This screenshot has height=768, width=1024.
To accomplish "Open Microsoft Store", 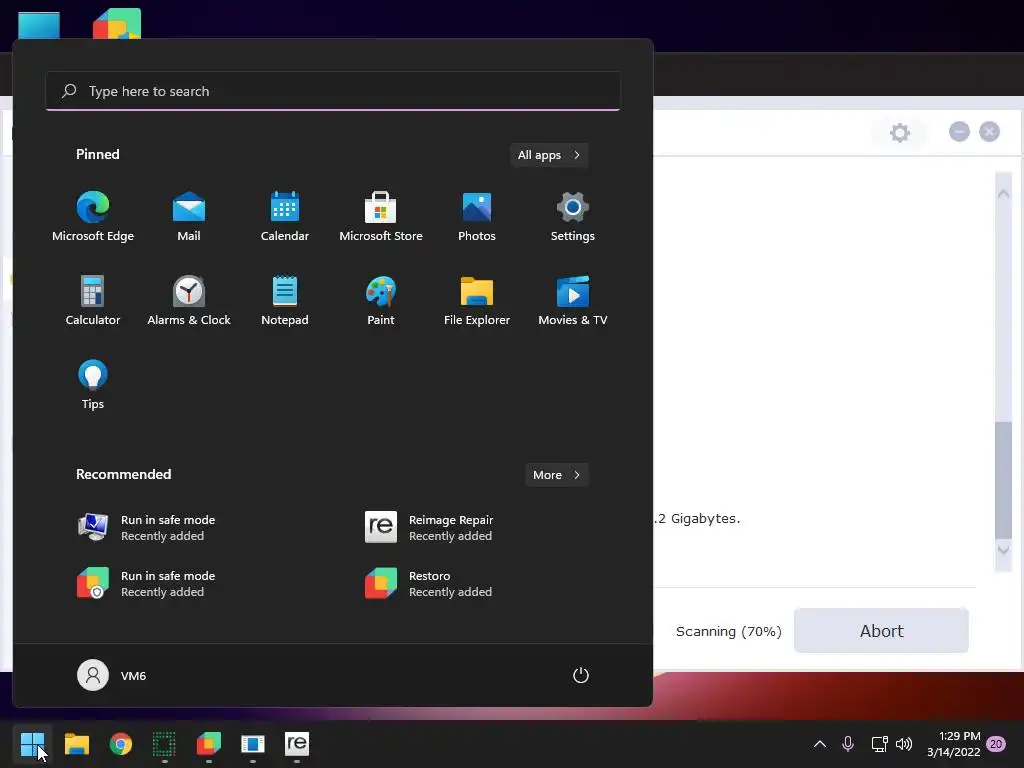I will [381, 217].
